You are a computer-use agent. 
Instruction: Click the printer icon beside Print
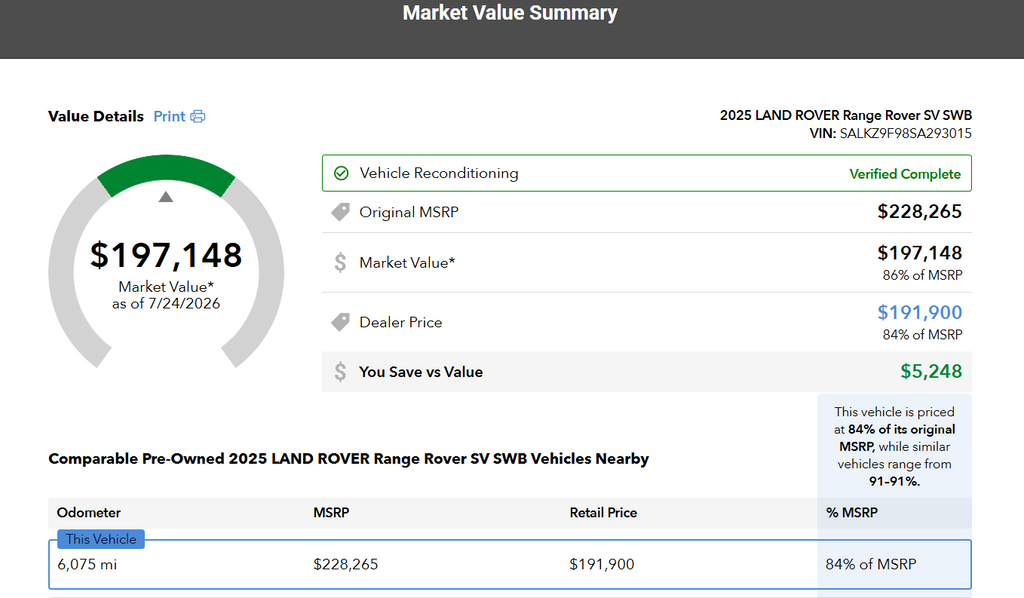coord(198,117)
